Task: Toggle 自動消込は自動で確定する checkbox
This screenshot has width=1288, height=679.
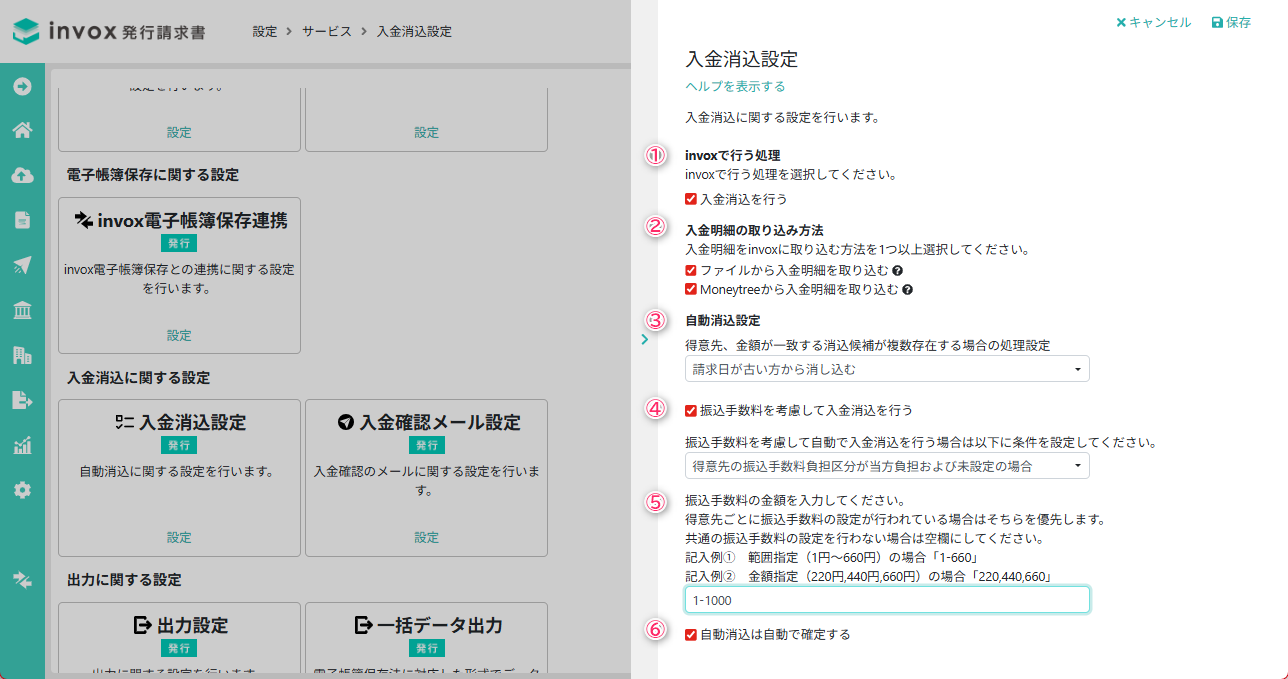Action: pyautogui.click(x=691, y=634)
